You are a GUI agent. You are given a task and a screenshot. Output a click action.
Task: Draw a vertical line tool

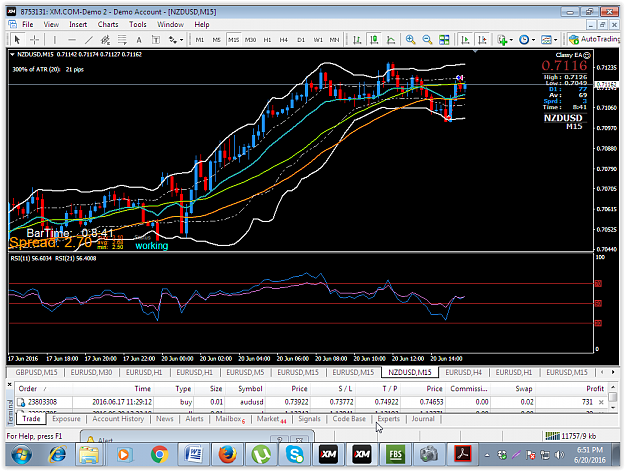click(55, 40)
